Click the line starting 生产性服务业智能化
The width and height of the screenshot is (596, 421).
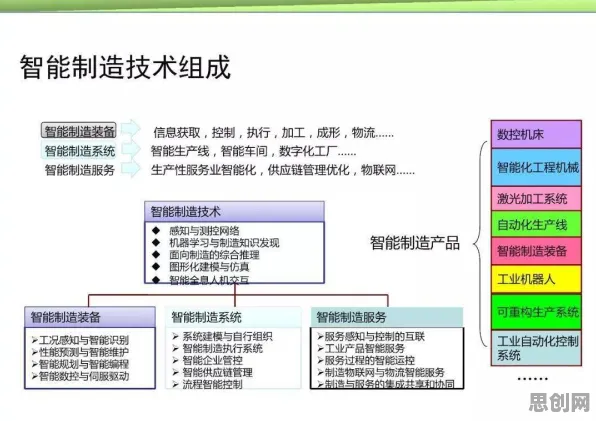[283, 170]
